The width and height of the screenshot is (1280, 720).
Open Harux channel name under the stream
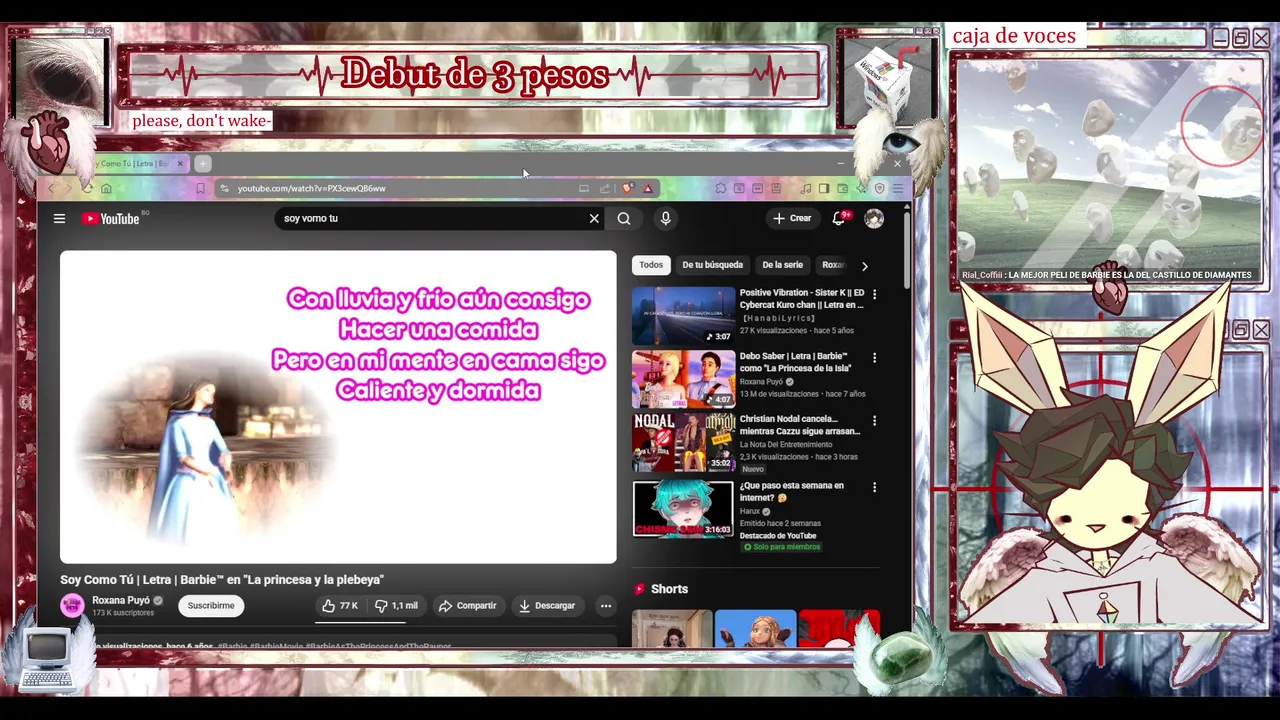point(750,511)
